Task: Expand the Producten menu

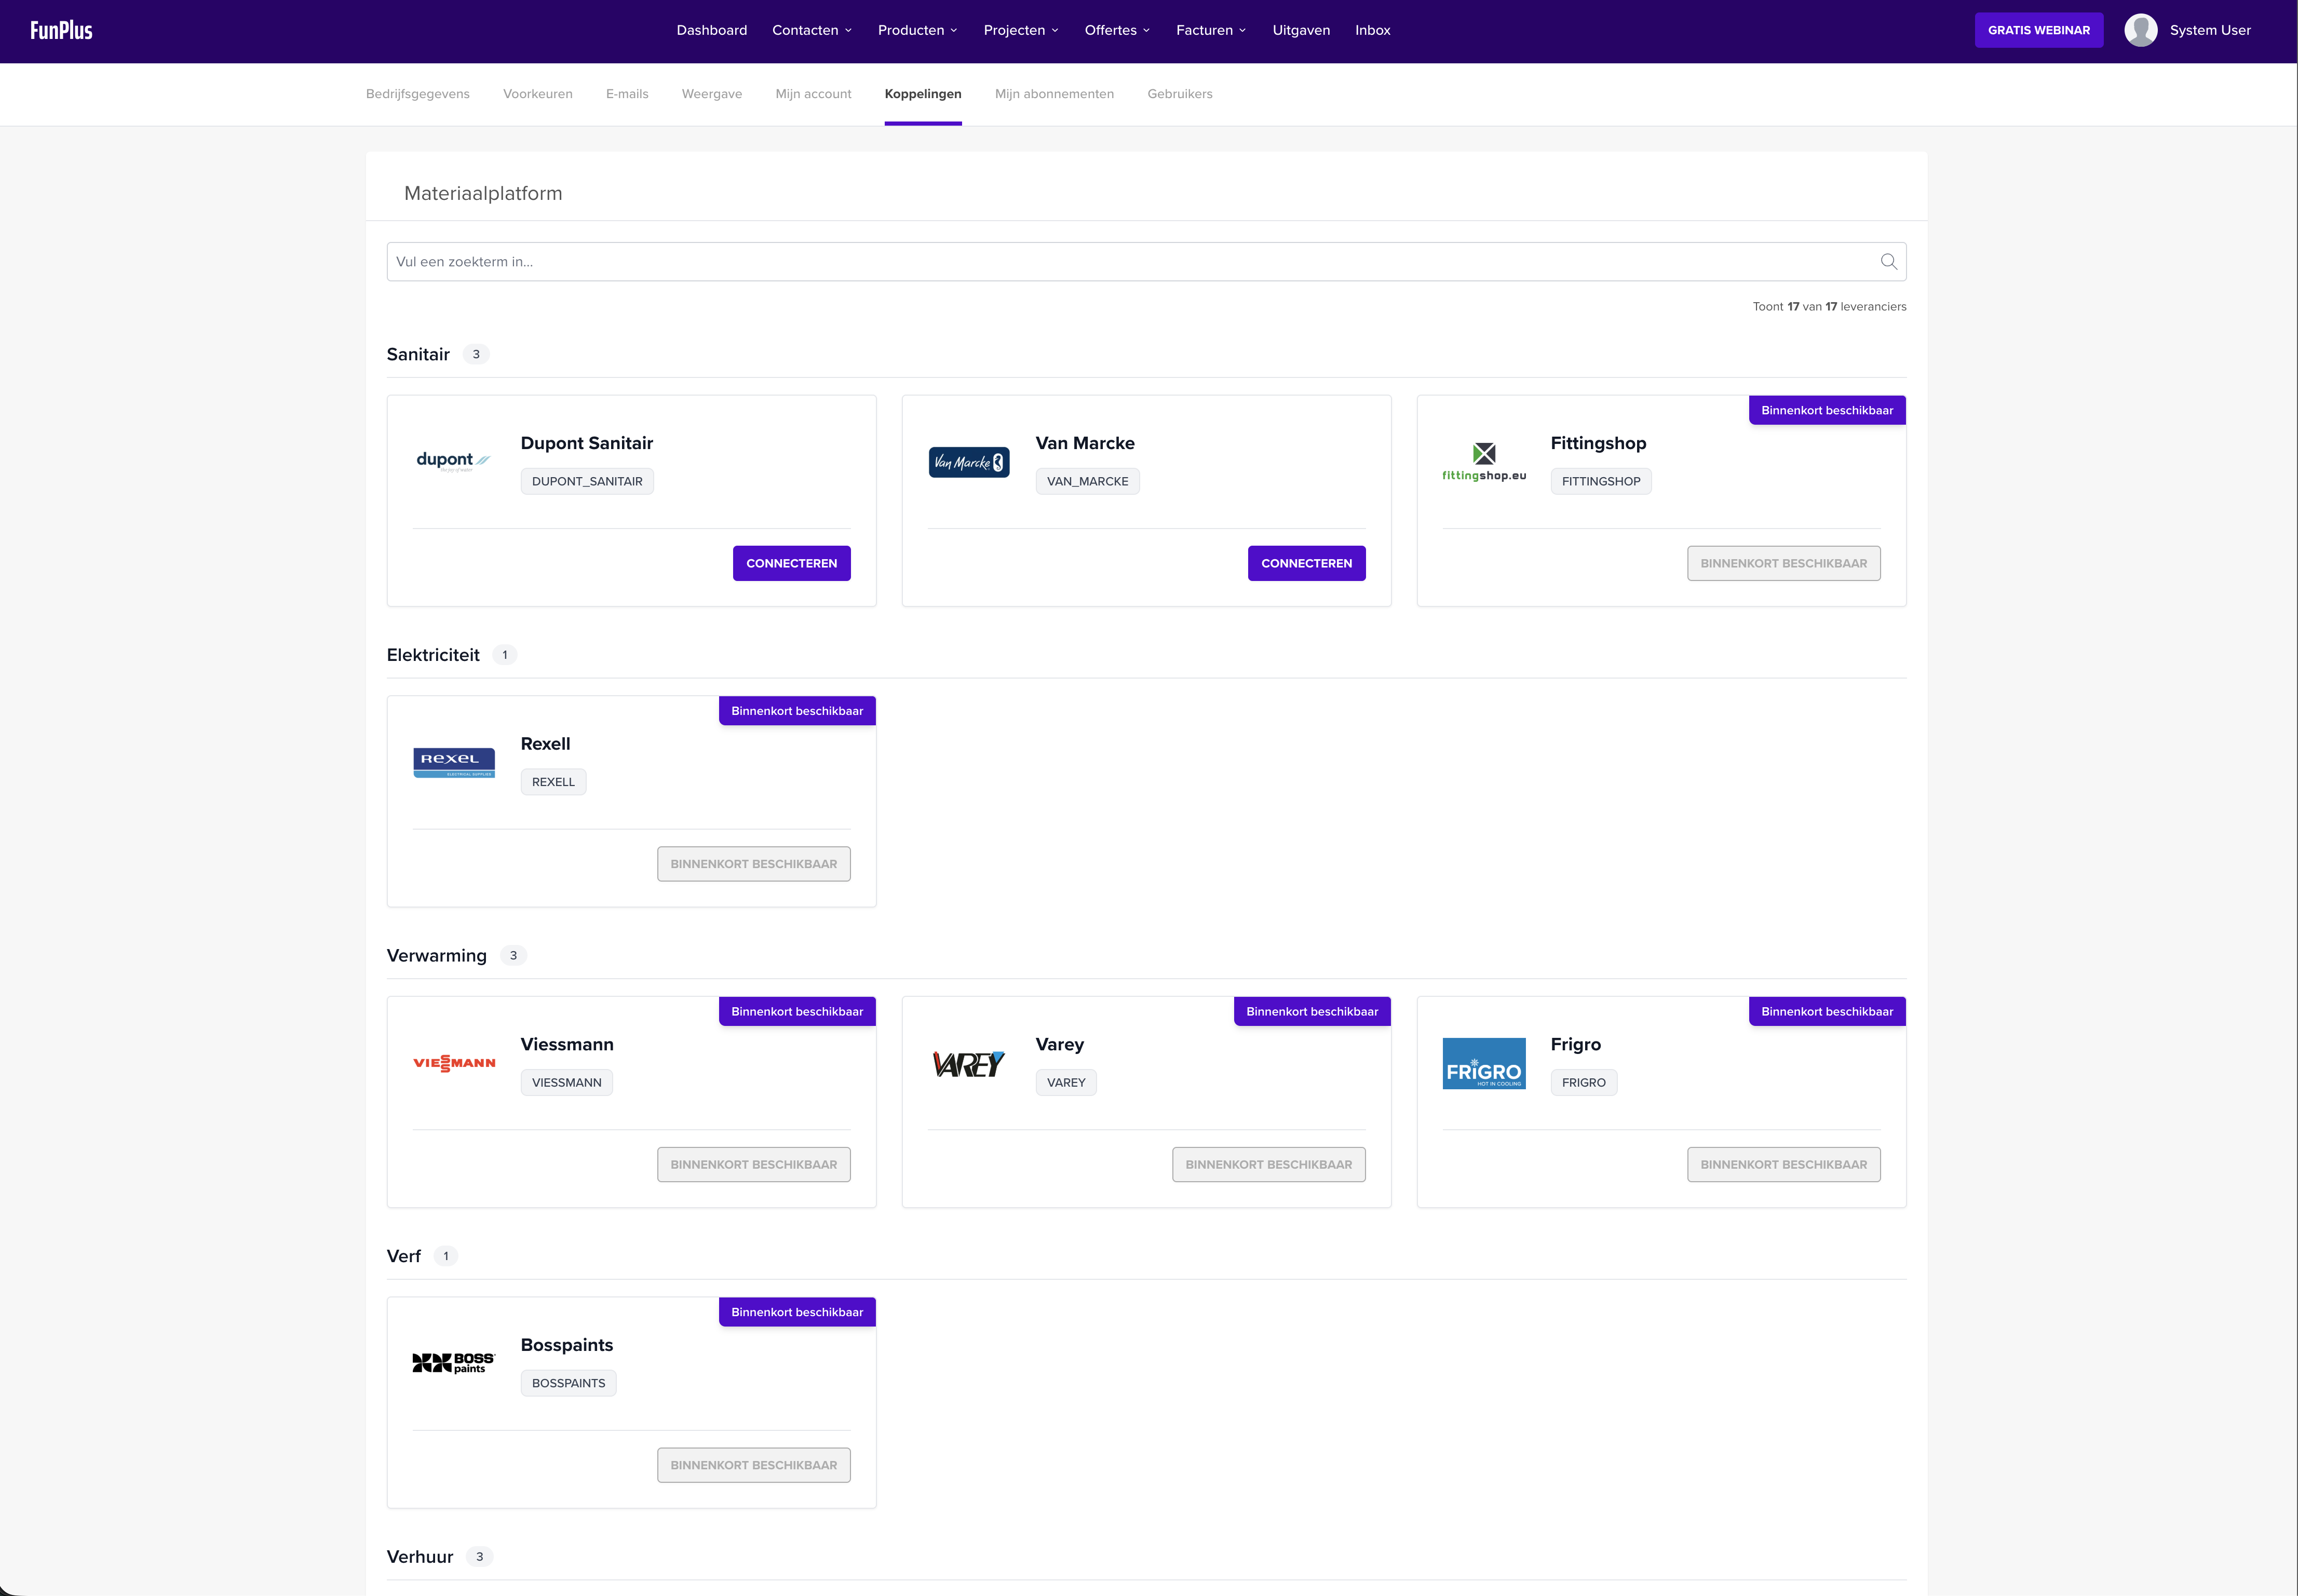Action: [x=917, y=30]
